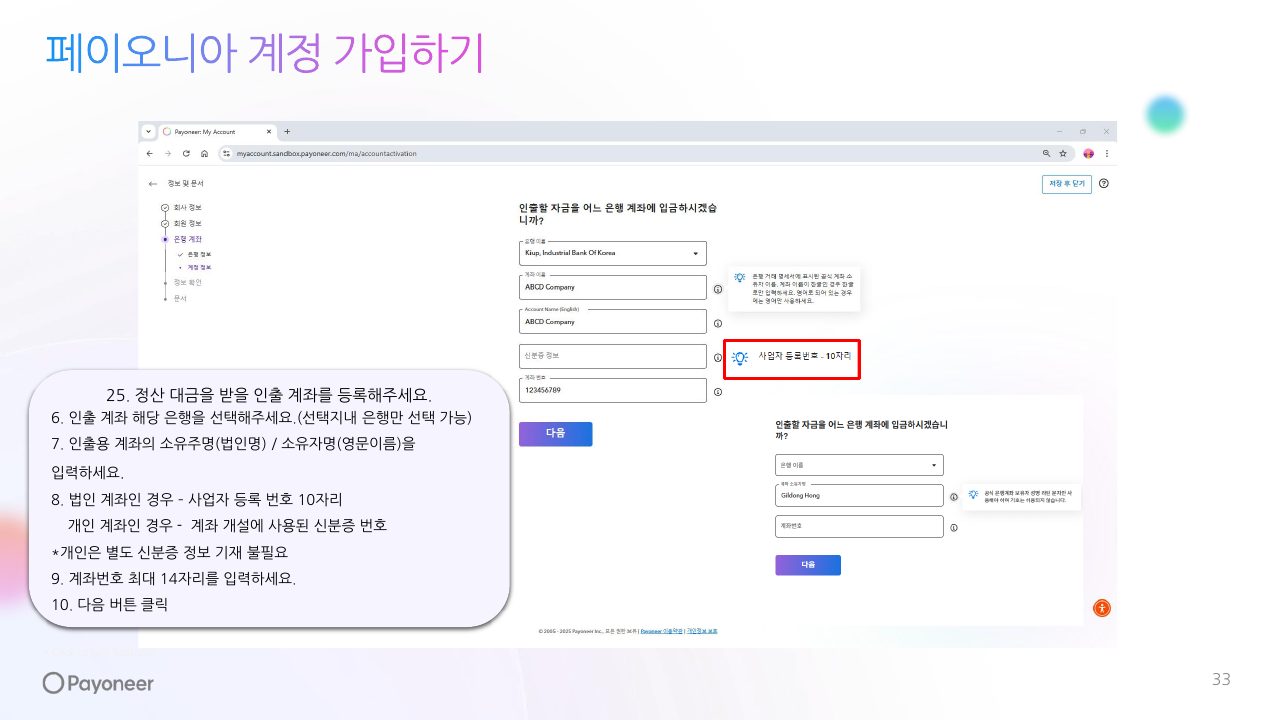The width and height of the screenshot is (1280, 720).
Task: Open the Chrome three-dot menu
Action: (x=1106, y=153)
